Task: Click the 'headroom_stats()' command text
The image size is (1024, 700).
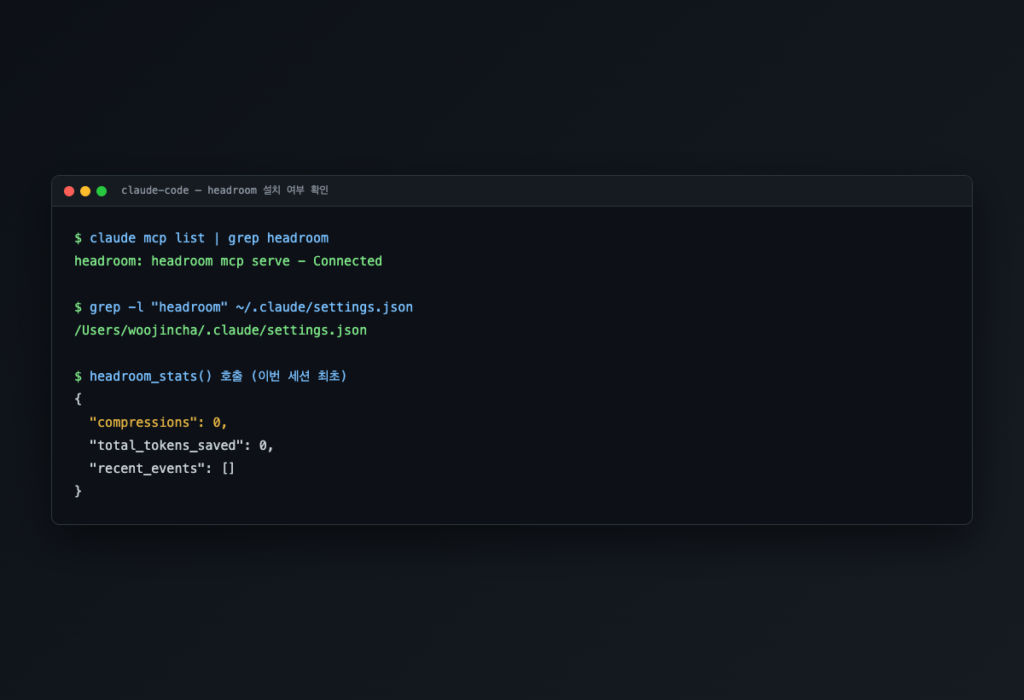Action: coord(151,376)
